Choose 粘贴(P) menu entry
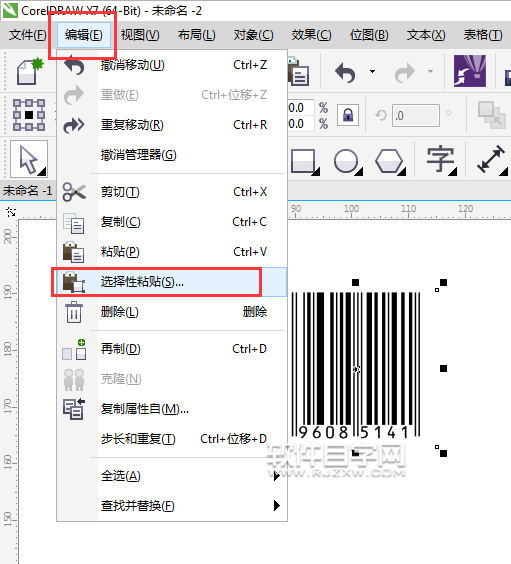Screen dimensions: 511x564 [x=172, y=252]
